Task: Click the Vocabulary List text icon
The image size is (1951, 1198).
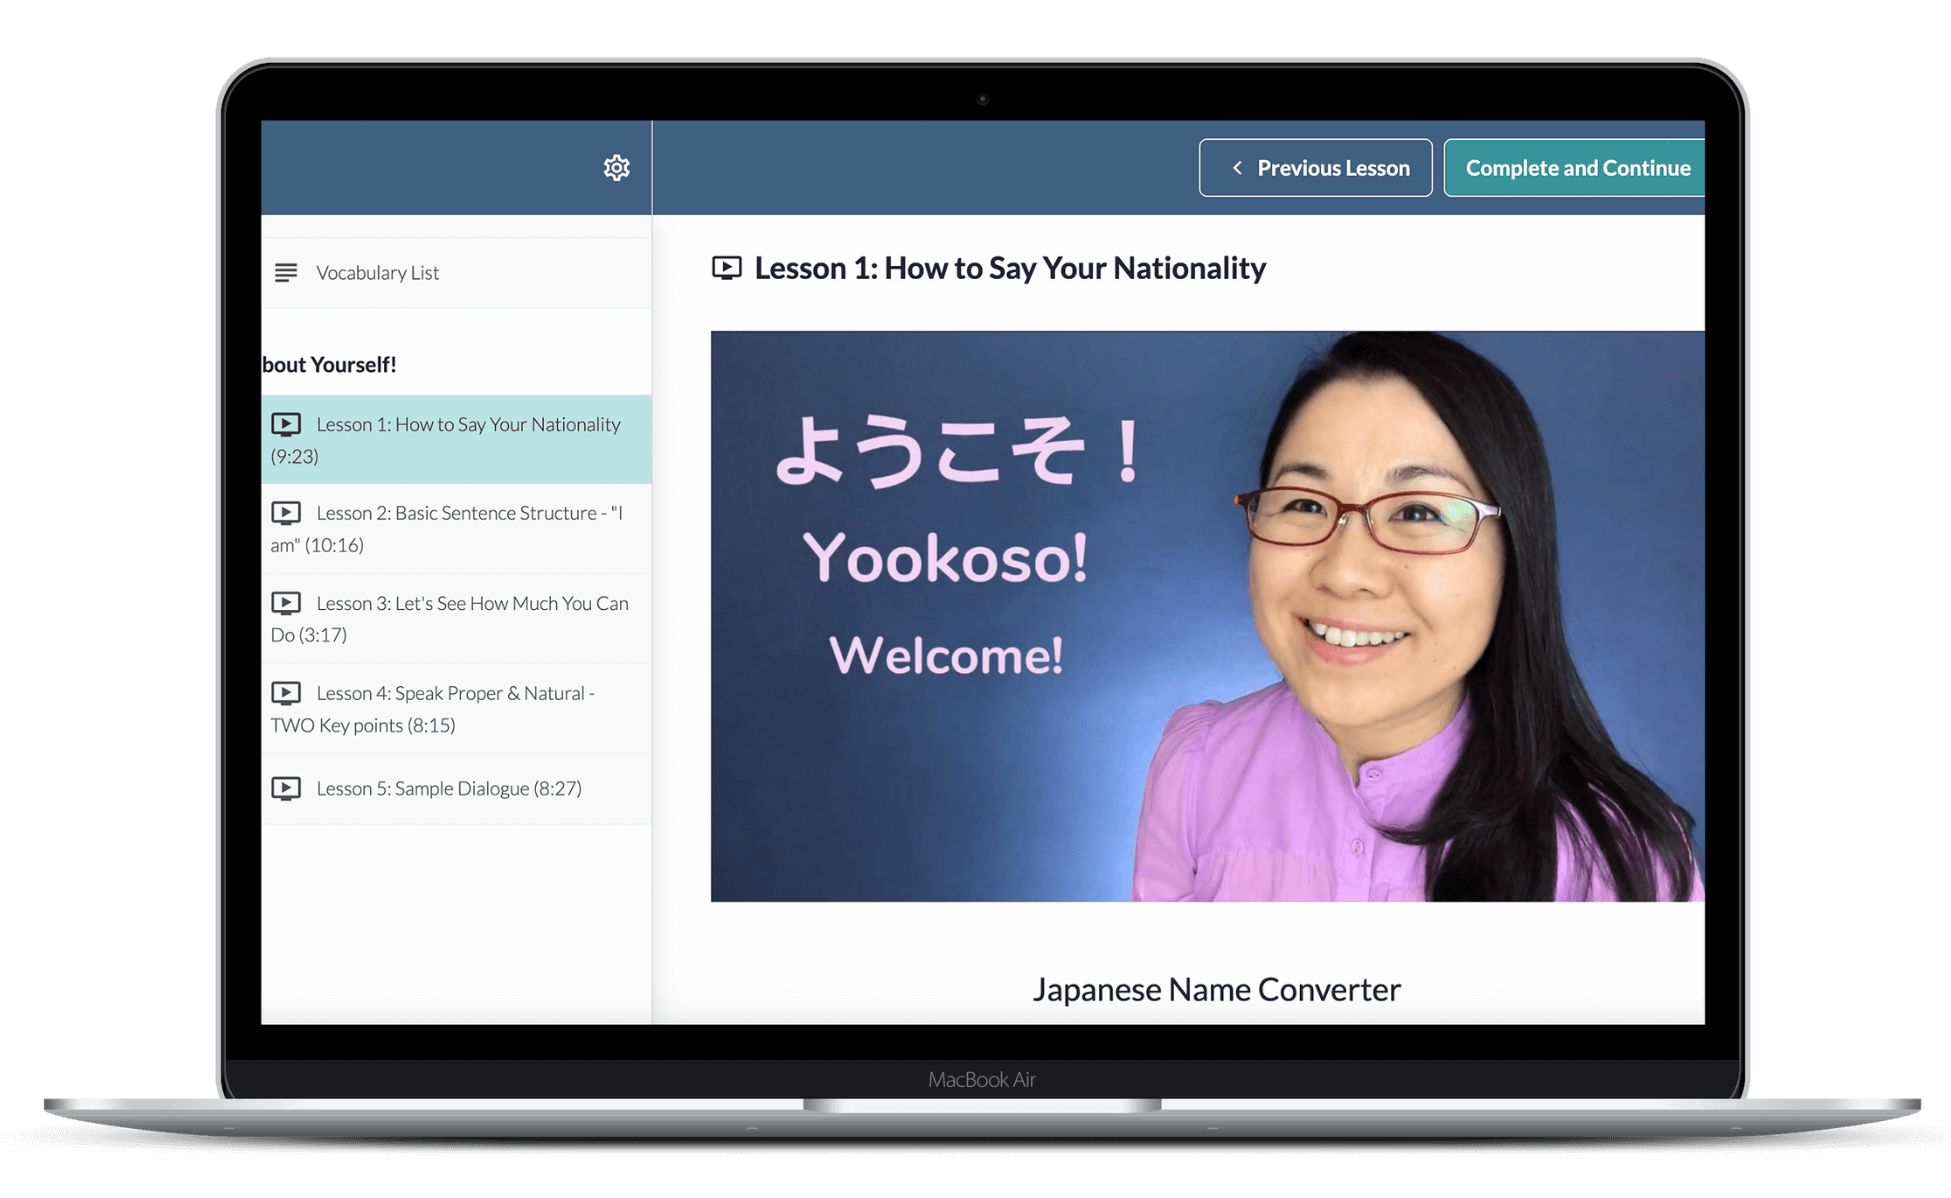Action: [286, 272]
